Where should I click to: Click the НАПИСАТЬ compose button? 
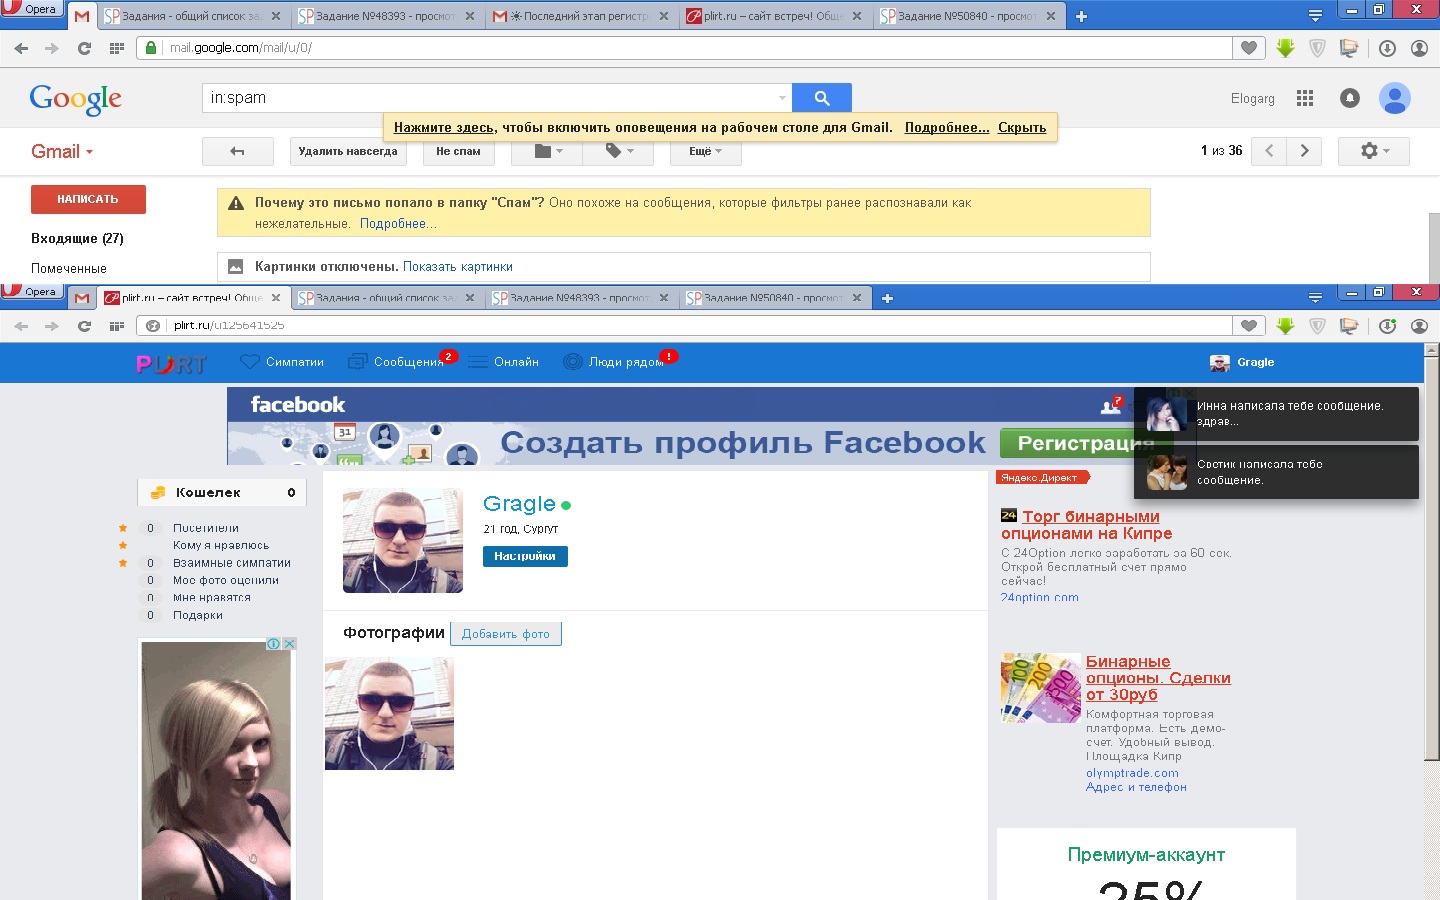[88, 199]
